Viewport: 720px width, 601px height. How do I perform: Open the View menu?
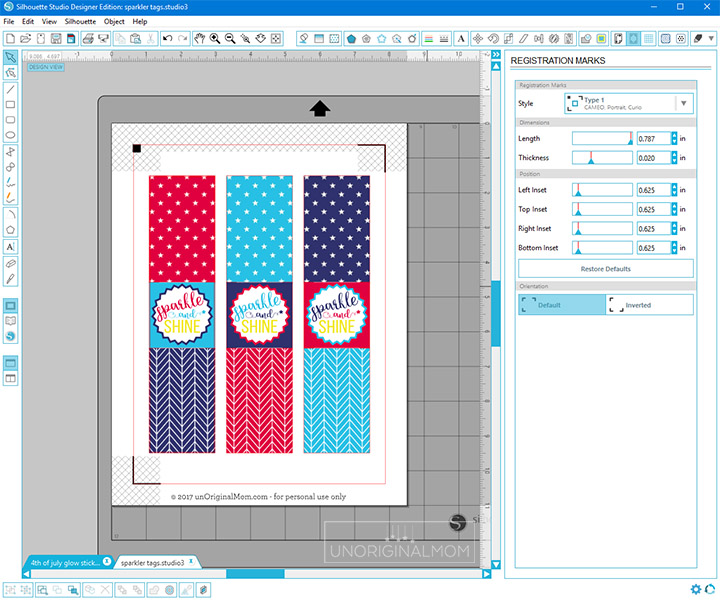[x=49, y=22]
